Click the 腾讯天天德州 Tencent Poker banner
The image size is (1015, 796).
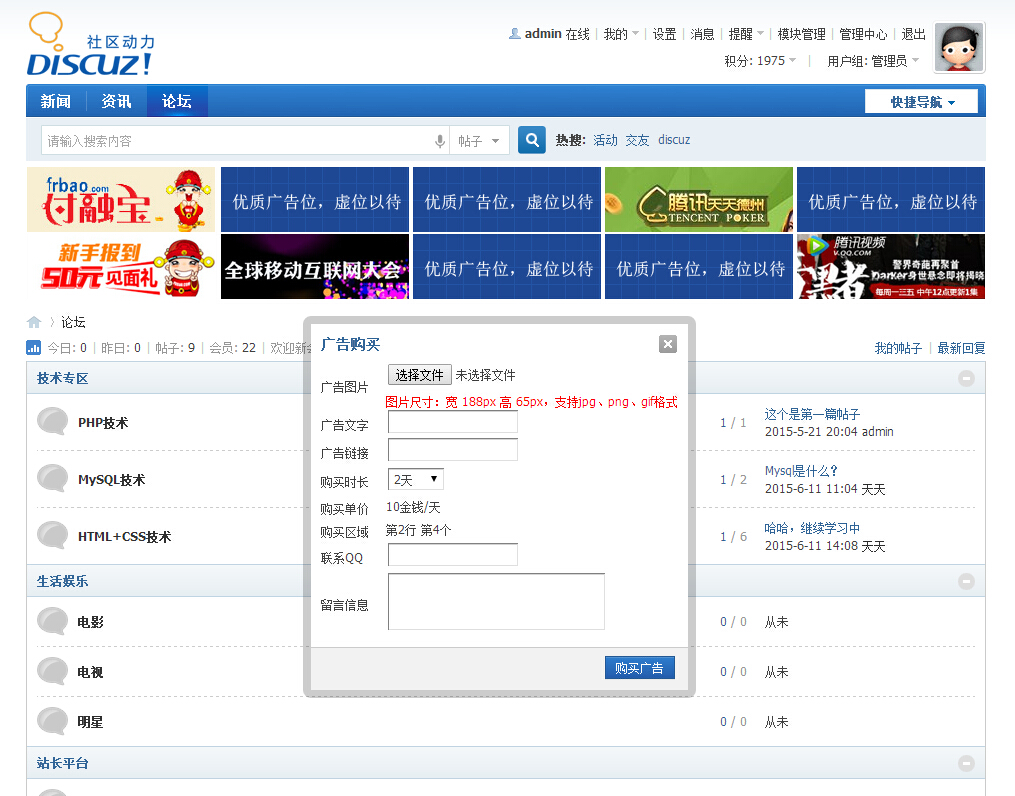pos(698,199)
